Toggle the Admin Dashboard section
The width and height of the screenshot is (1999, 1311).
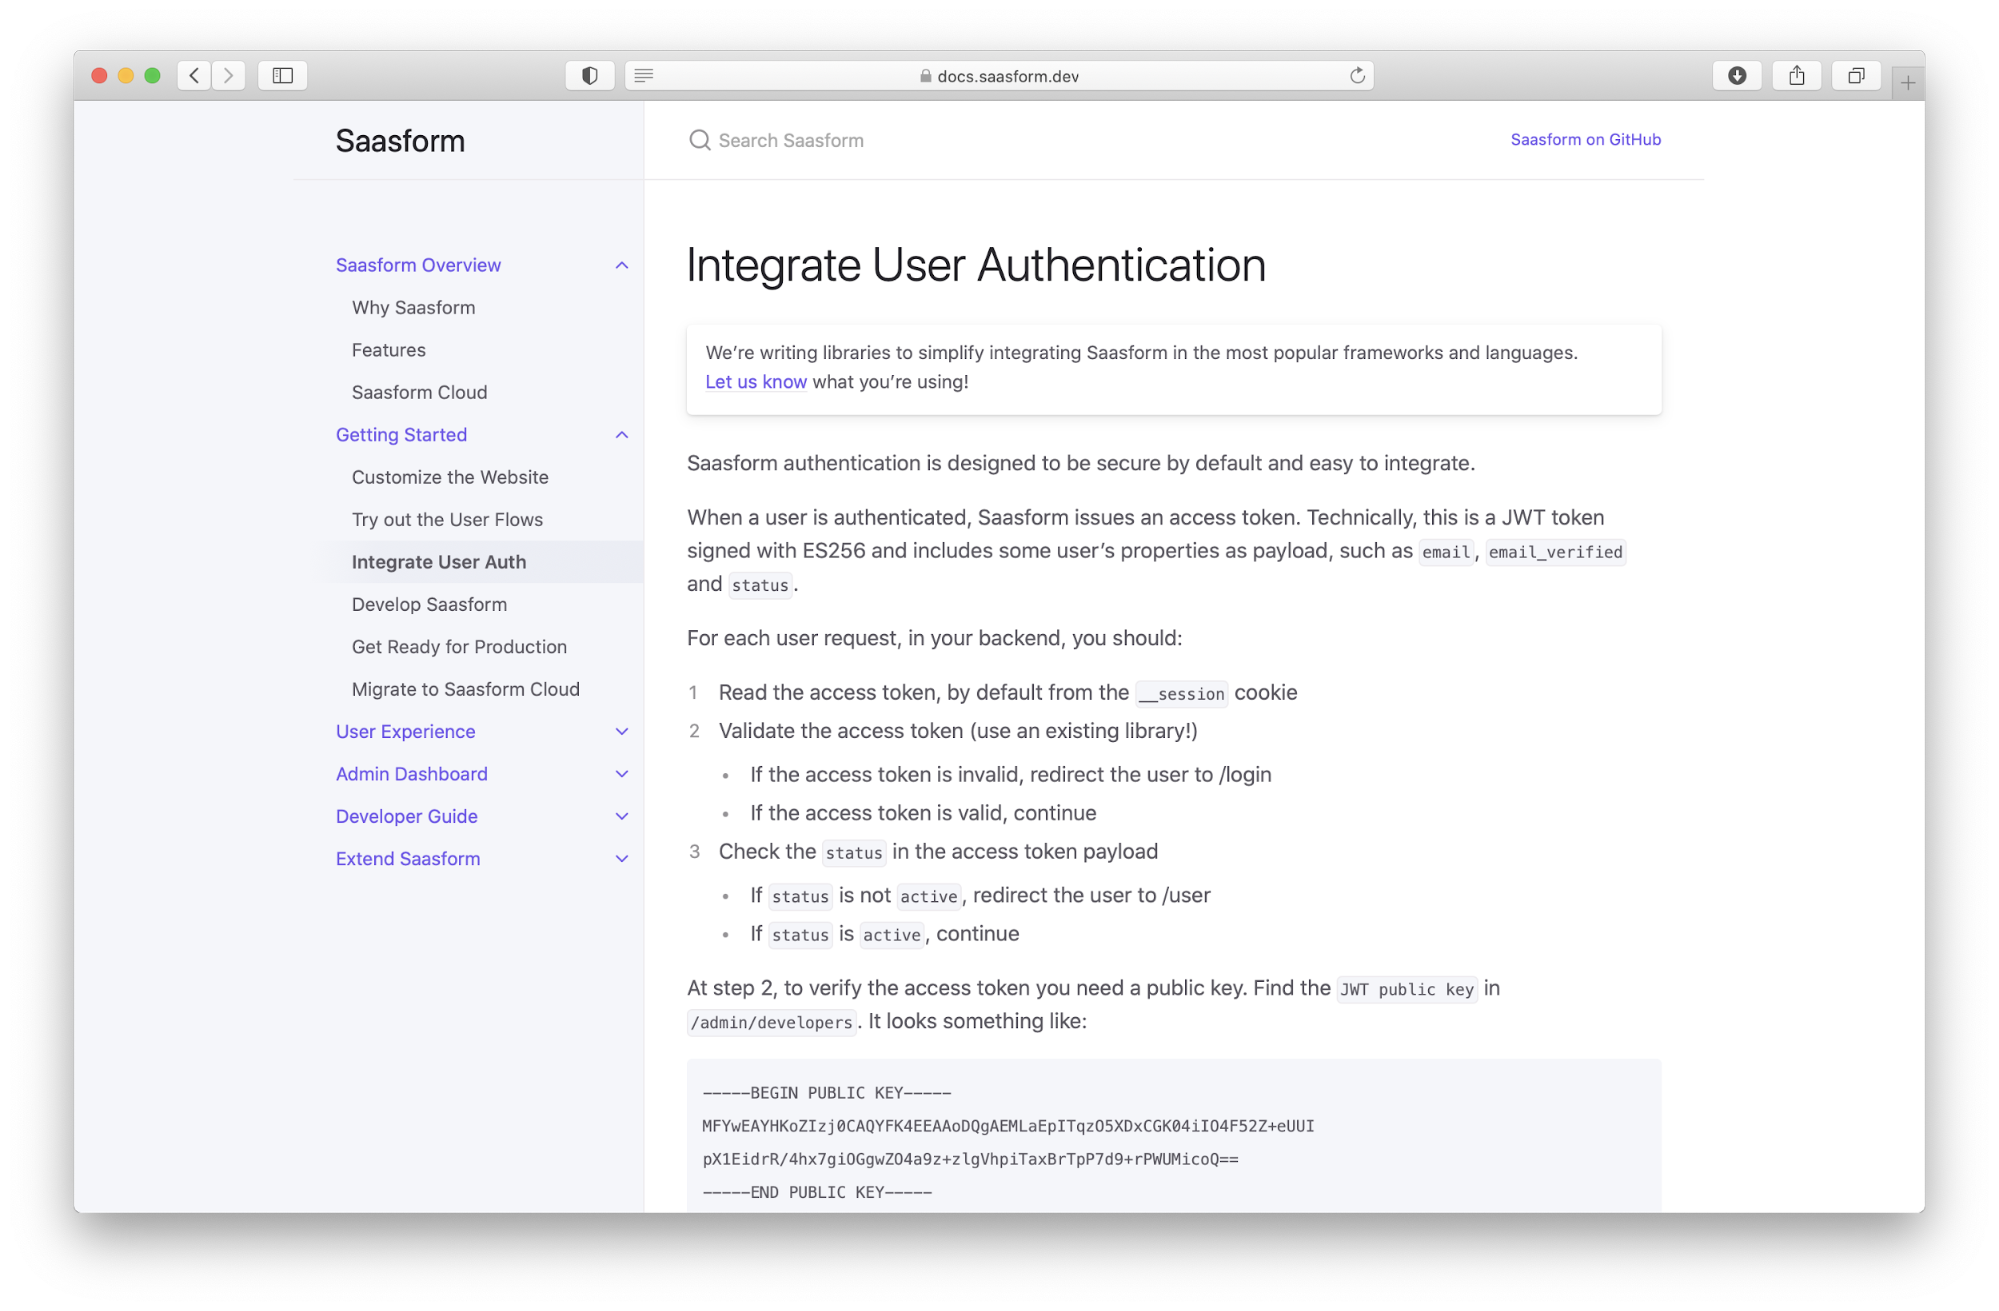[620, 774]
